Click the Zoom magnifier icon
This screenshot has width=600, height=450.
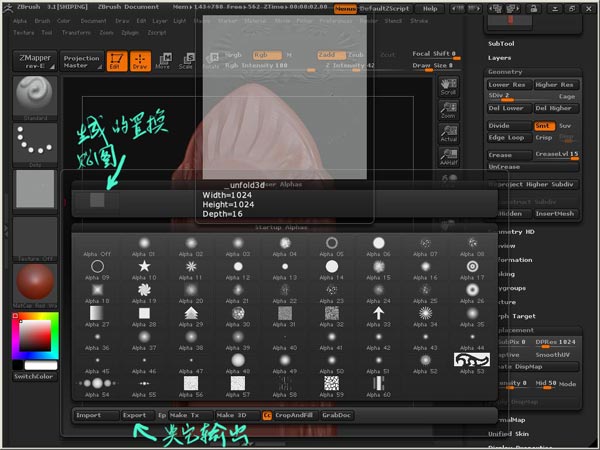coord(448,110)
